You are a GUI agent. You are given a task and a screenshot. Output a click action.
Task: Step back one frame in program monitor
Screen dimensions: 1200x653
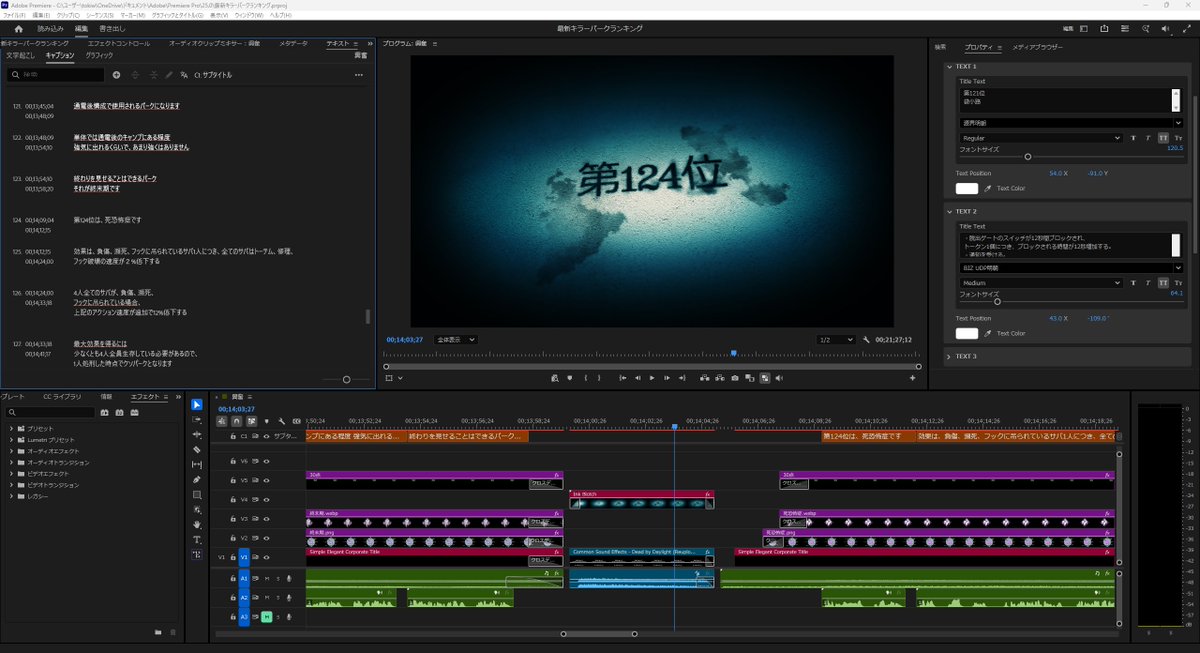coord(637,378)
